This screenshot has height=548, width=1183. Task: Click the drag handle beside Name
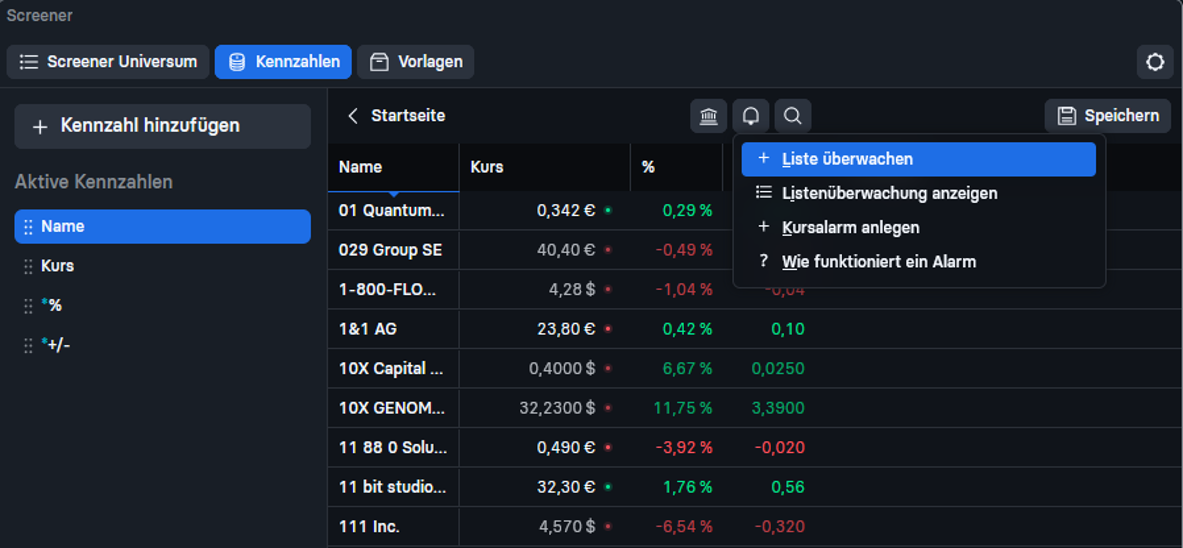coord(29,226)
